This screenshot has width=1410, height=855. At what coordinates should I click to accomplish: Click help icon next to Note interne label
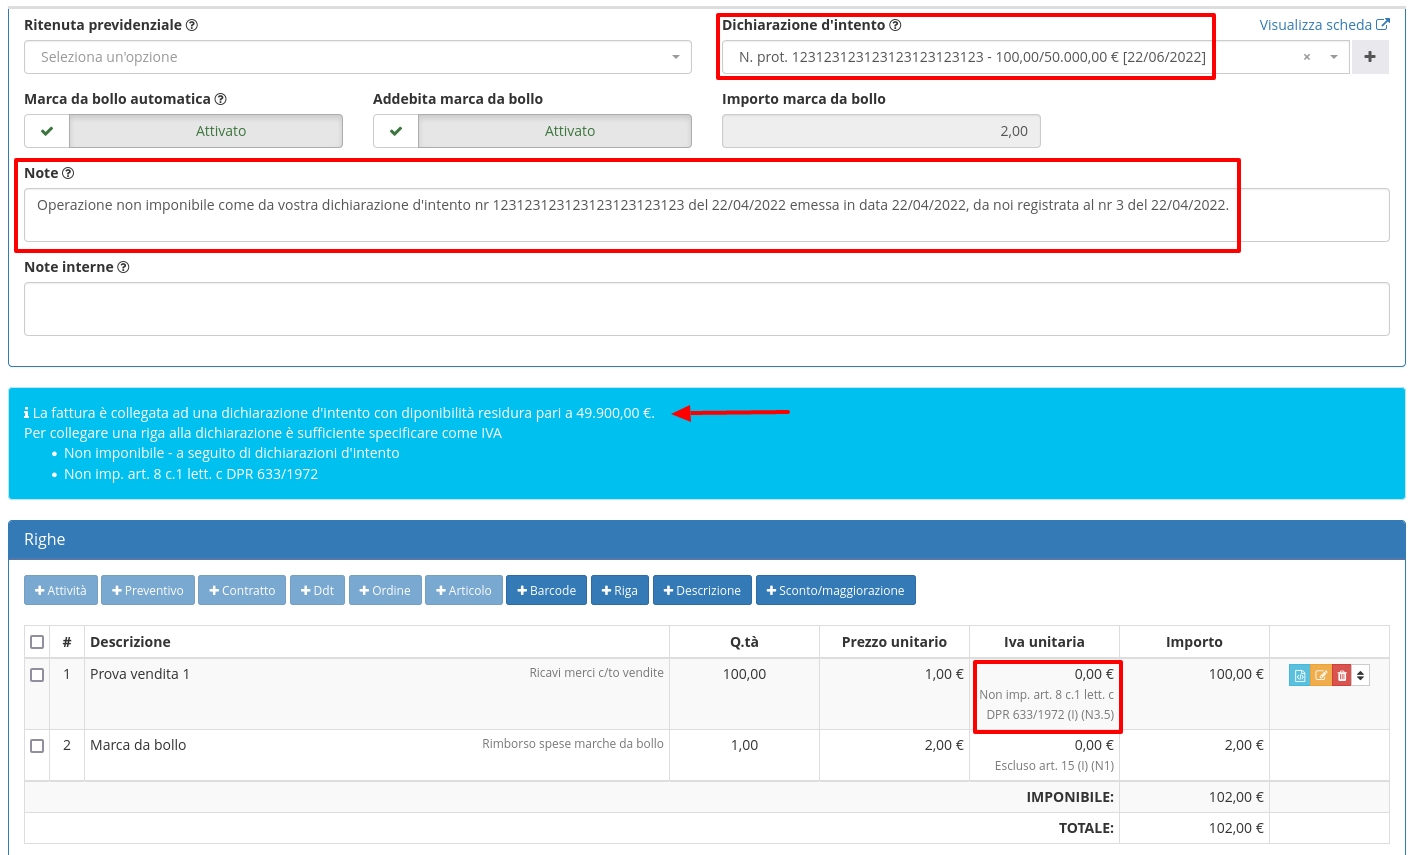tap(123, 267)
